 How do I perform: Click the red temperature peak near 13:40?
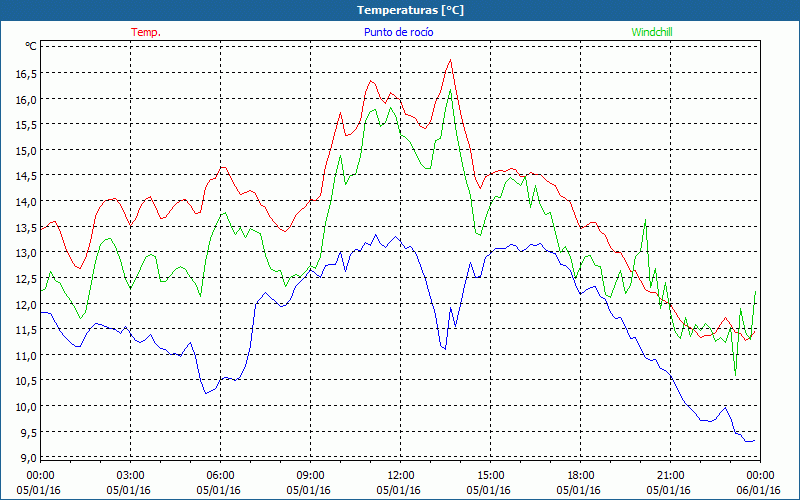(x=450, y=60)
